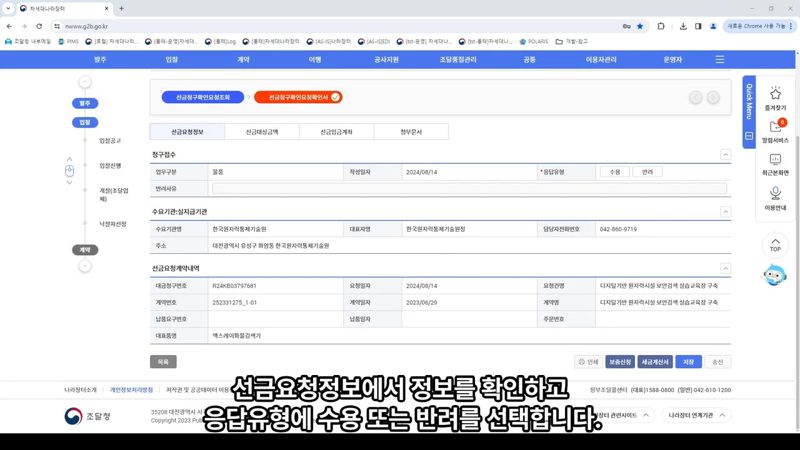Screen dimensions: 800x450
Task: Collapse 수요기관:실지급기관 section
Action: pyautogui.click(x=726, y=212)
